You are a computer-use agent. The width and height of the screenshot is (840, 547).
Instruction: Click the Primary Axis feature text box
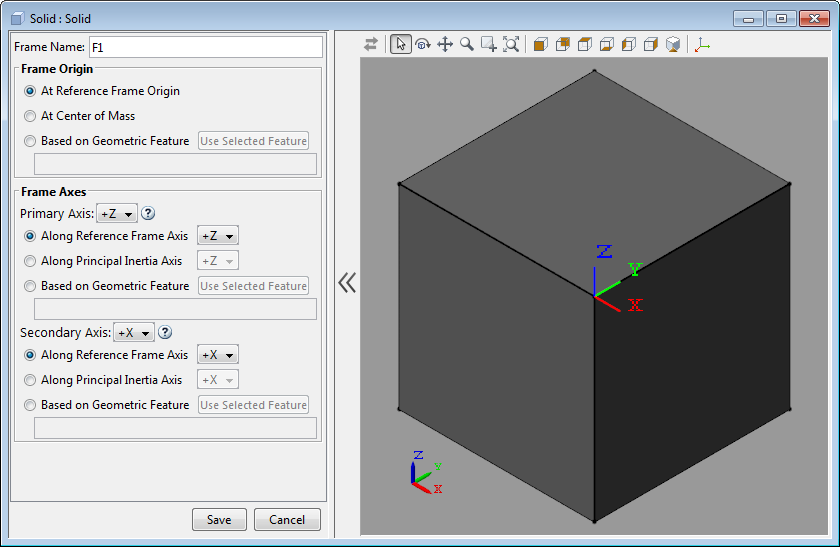coord(175,309)
